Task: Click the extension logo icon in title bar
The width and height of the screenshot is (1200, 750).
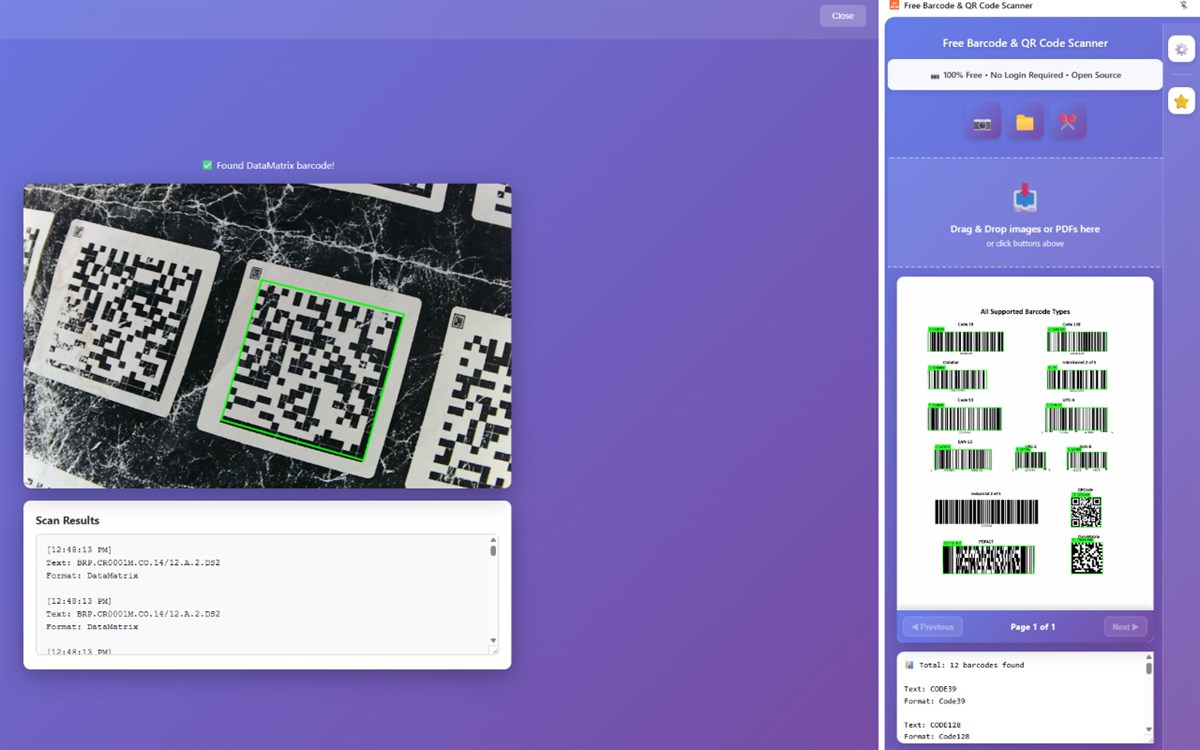Action: pyautogui.click(x=894, y=5)
